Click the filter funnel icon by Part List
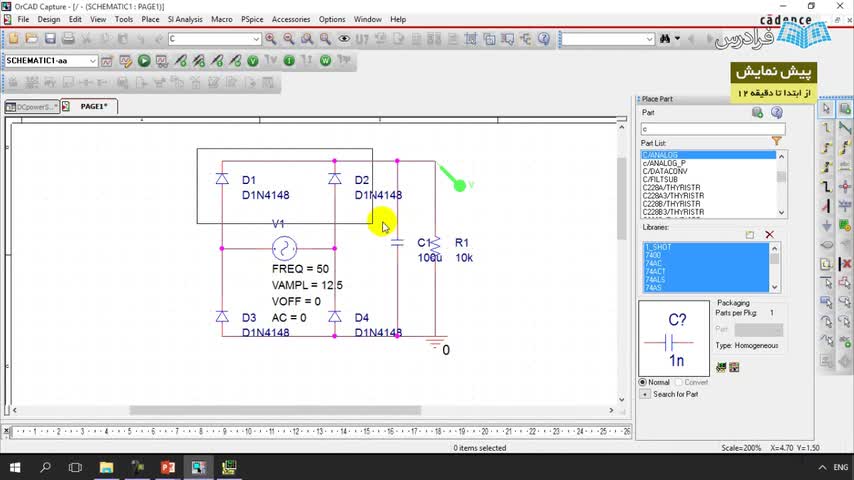The image size is (854, 480). pyautogui.click(x=776, y=141)
